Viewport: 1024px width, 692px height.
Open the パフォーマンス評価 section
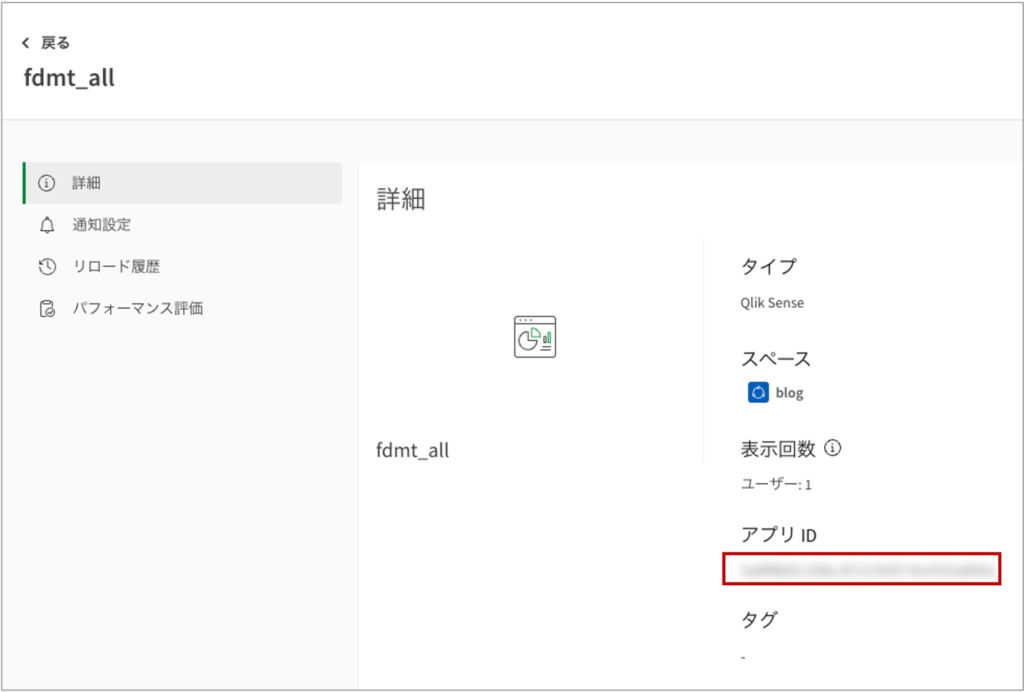click(137, 309)
